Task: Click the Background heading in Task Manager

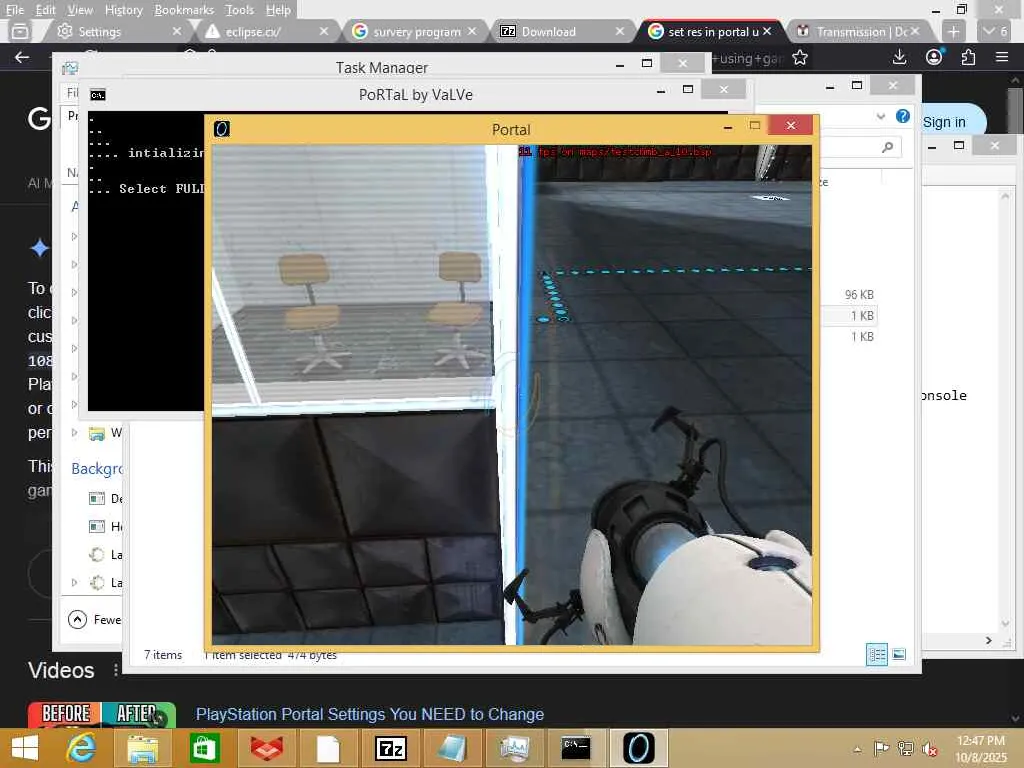Action: (97, 468)
